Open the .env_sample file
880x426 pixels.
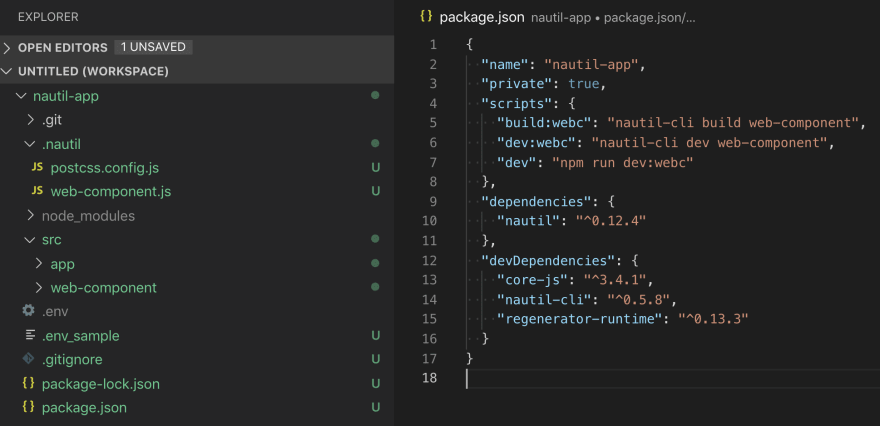point(80,336)
